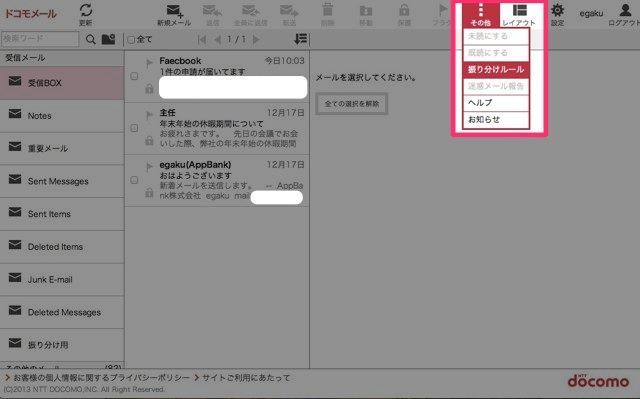Click lock icon on 主任 message

149,140
